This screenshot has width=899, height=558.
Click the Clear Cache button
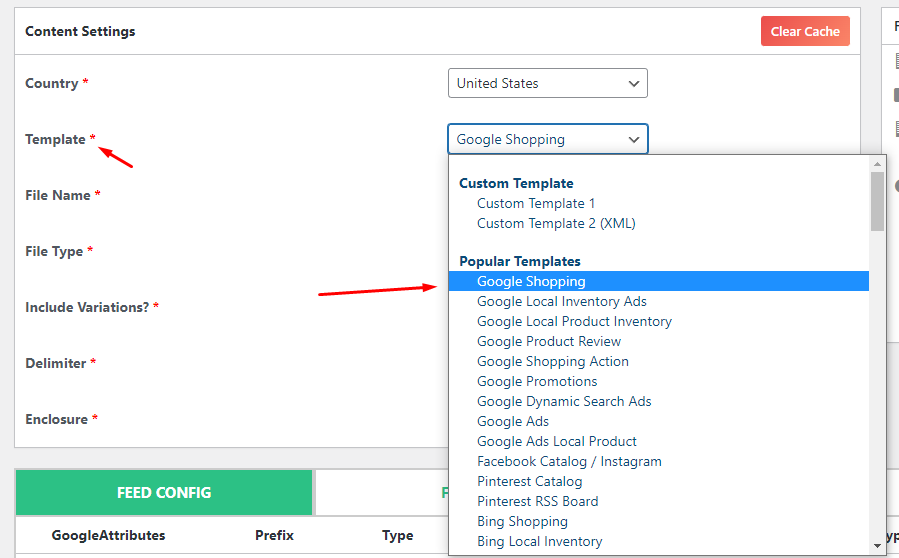click(x=805, y=32)
